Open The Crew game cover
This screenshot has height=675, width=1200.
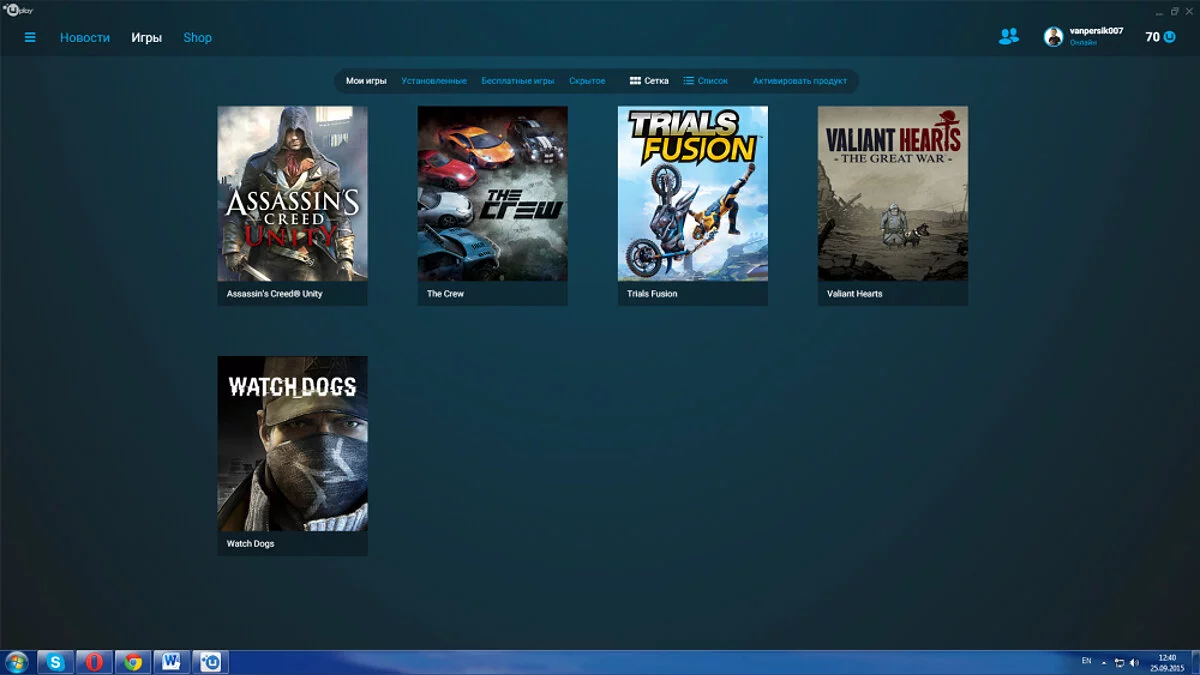coord(492,194)
